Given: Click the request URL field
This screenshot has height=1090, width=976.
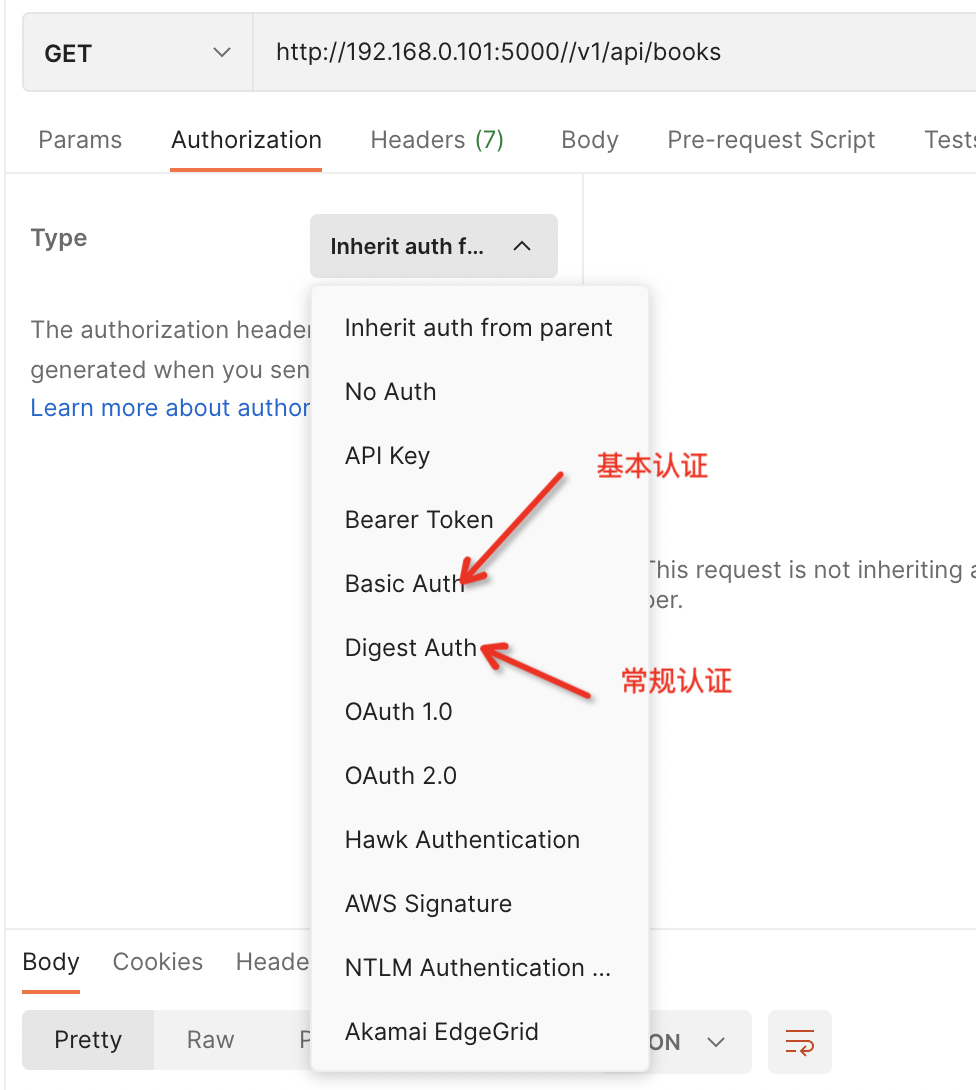Looking at the screenshot, I should pyautogui.click(x=615, y=53).
